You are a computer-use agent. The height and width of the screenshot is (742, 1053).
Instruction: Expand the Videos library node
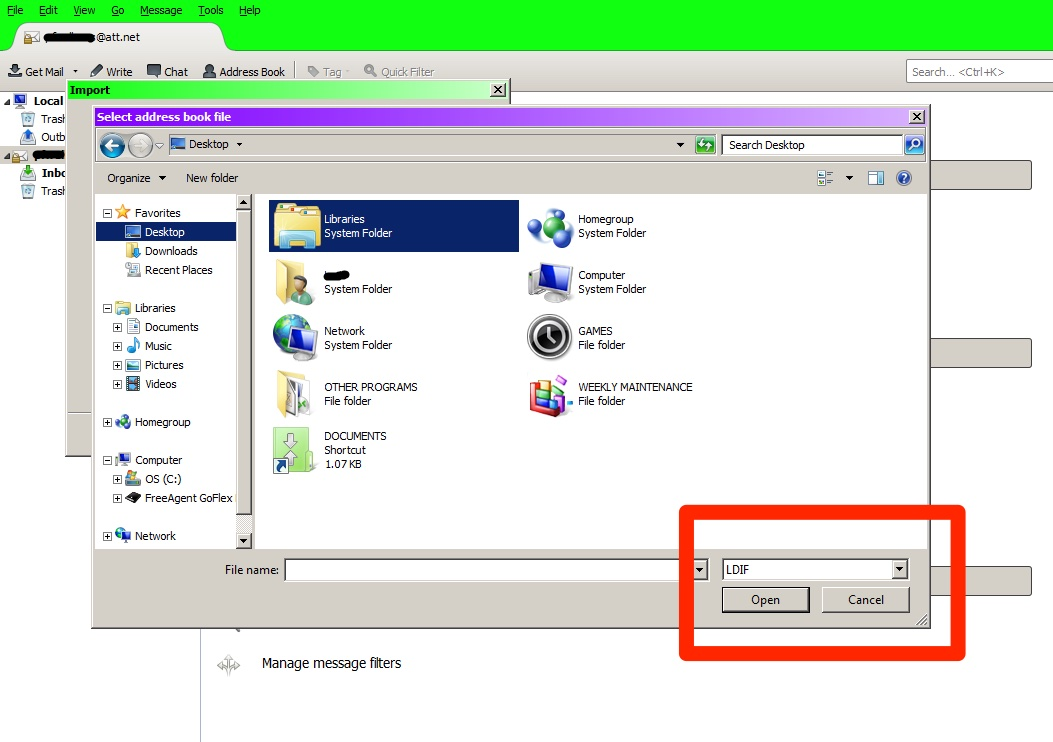118,385
